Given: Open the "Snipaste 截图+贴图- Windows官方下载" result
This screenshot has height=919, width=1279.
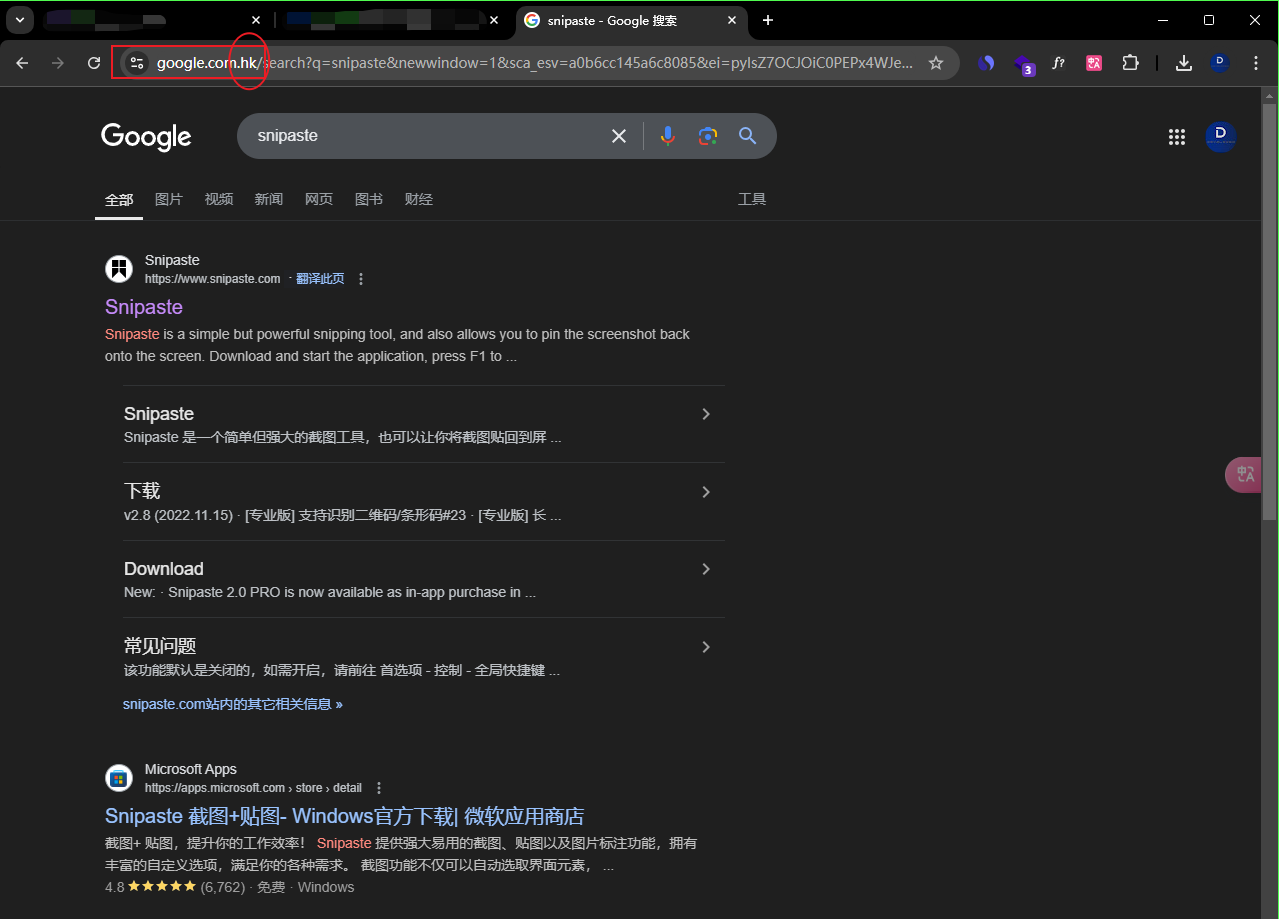Looking at the screenshot, I should (344, 816).
